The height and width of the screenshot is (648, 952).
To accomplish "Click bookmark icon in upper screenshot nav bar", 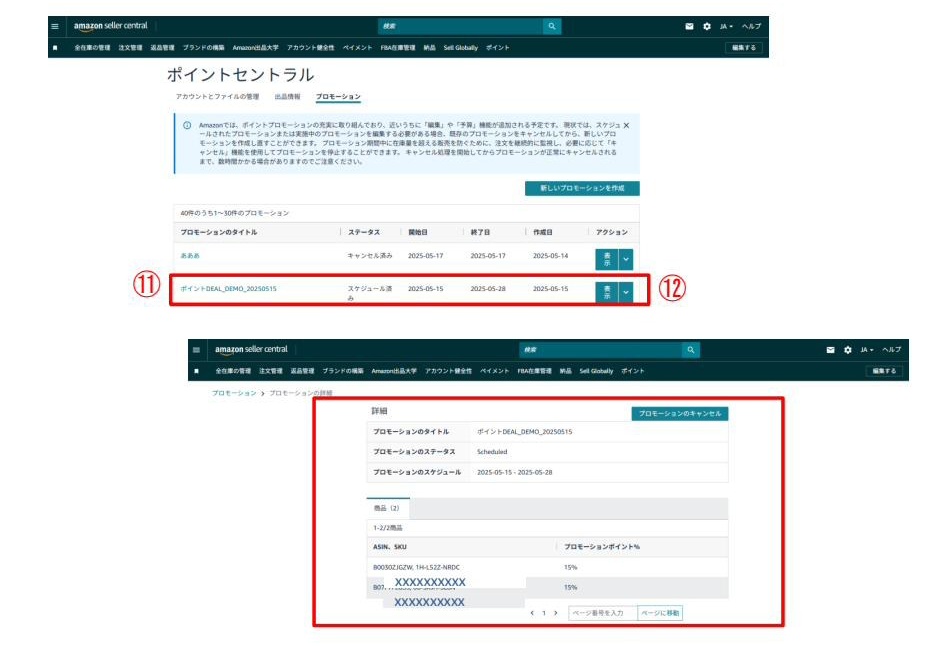I will coord(55,47).
